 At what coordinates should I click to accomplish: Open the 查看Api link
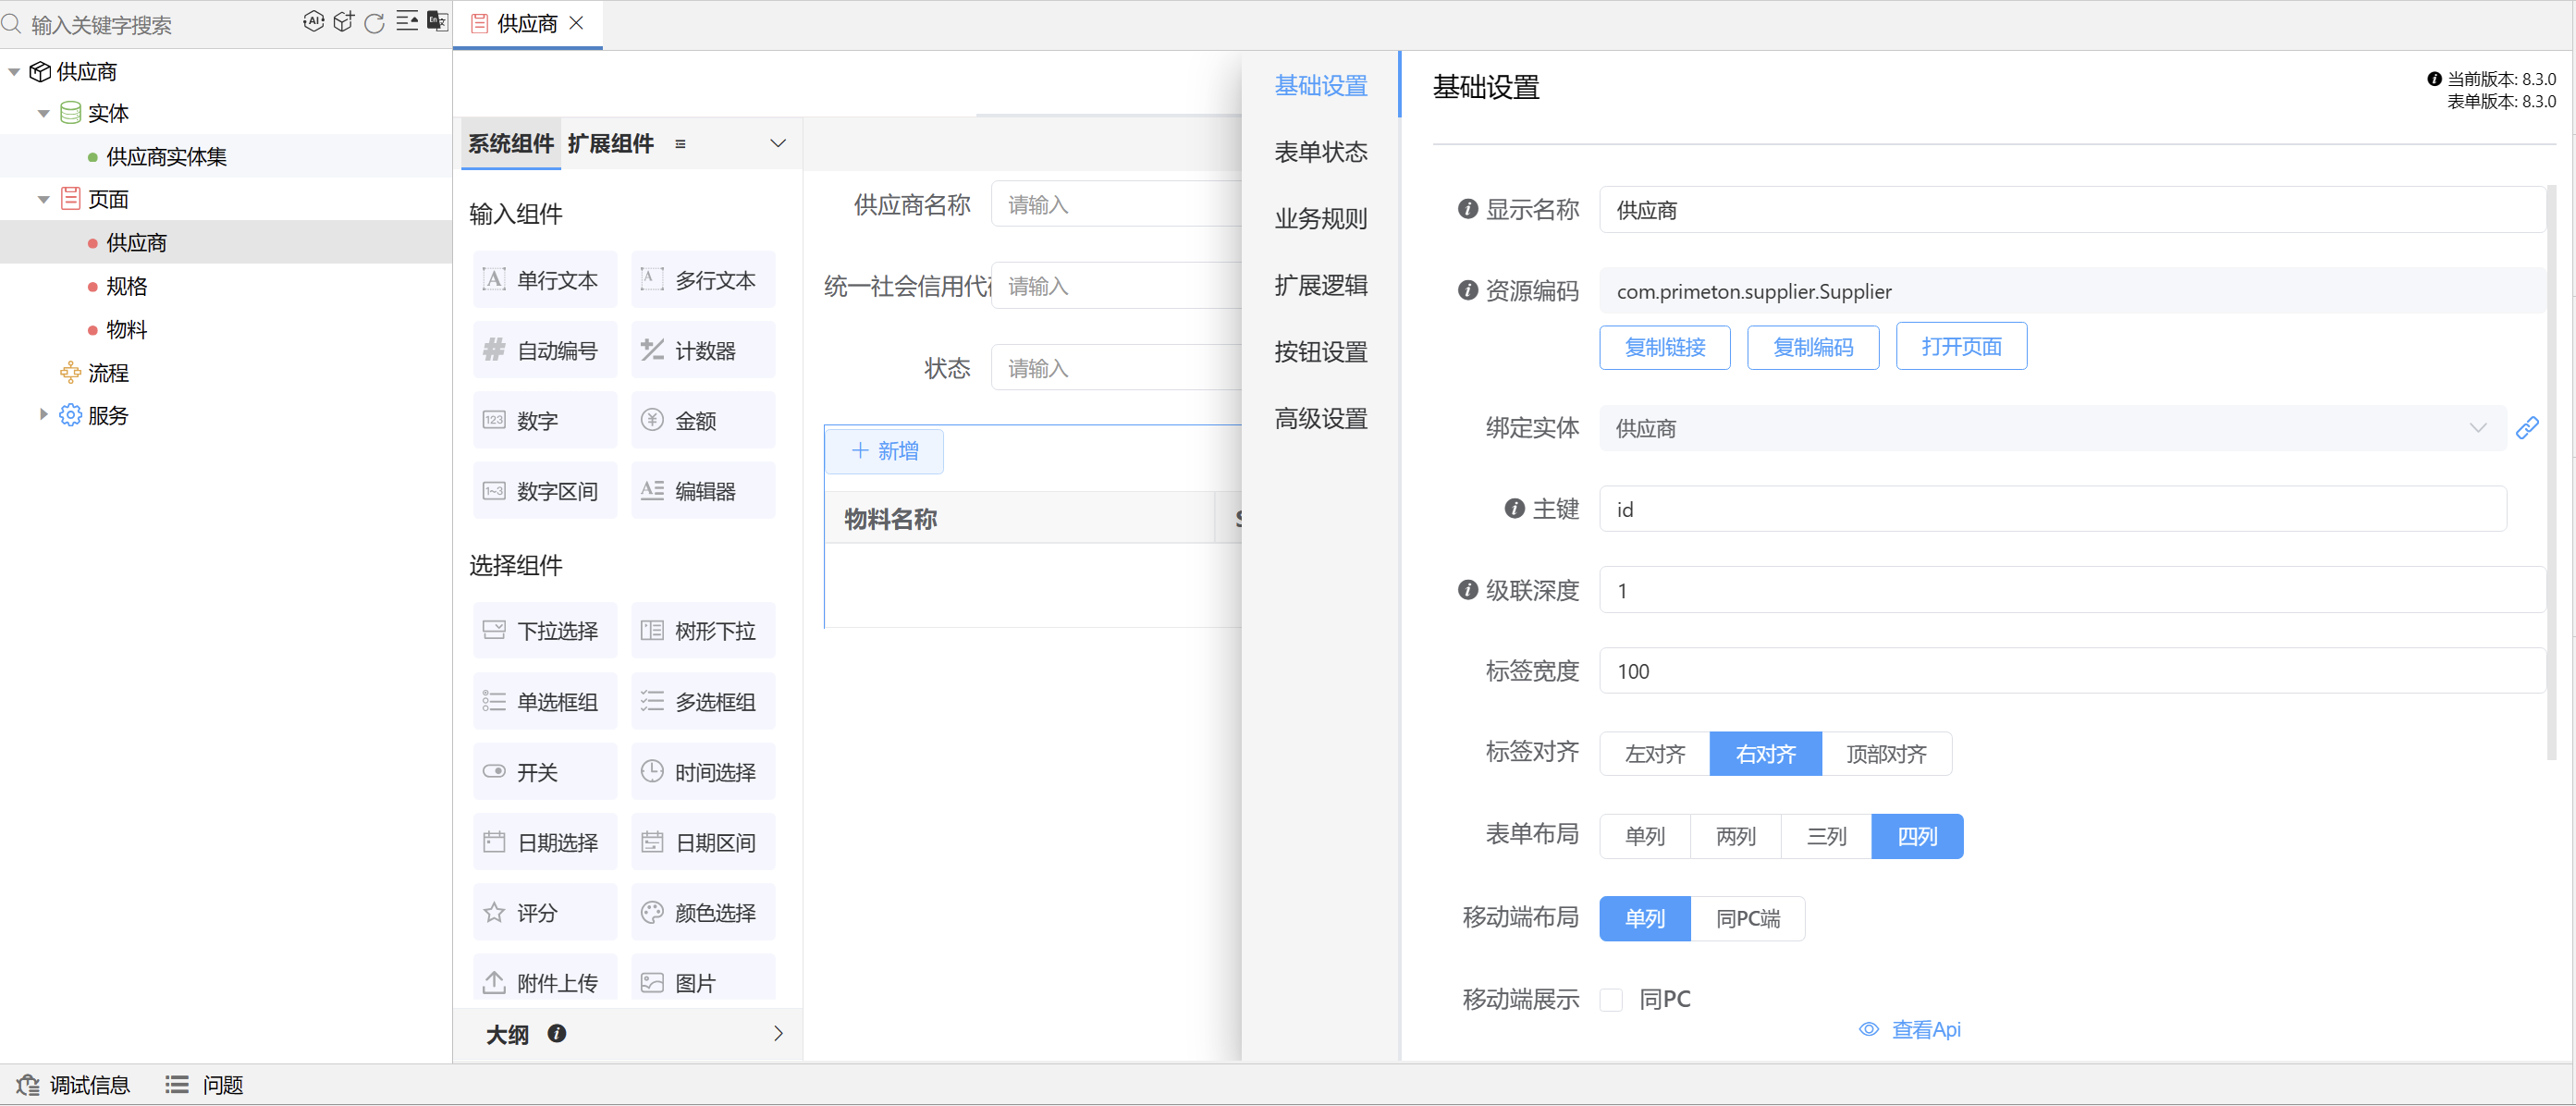(x=1925, y=1029)
